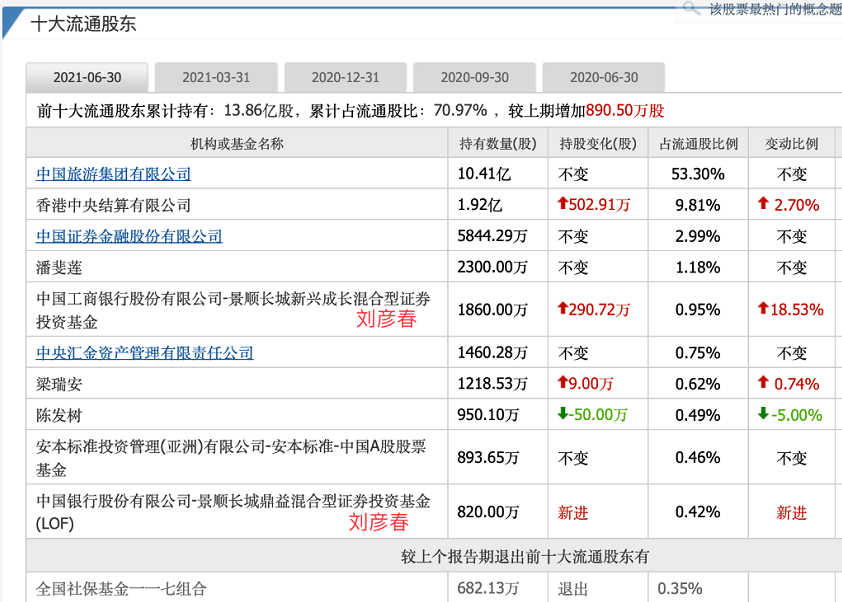842x602 pixels.
Task: Click the 持有数量(股) column header
Action: pyautogui.click(x=498, y=144)
